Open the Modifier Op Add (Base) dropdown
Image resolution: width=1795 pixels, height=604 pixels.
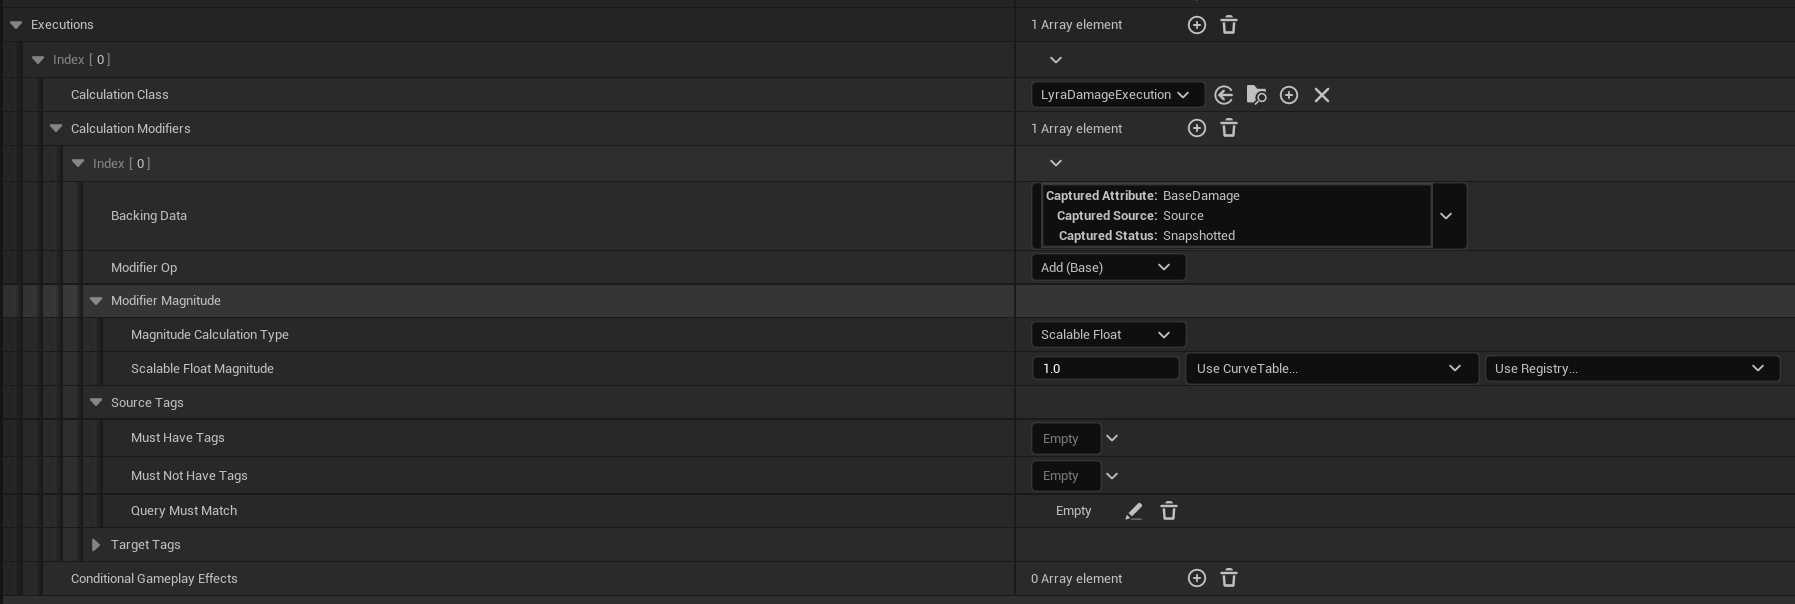pos(1107,267)
